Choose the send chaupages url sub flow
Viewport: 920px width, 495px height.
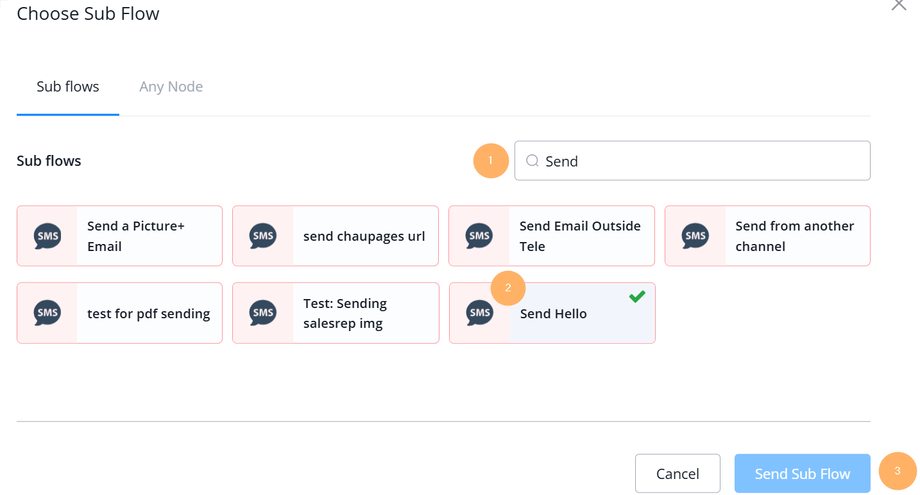[364, 236]
